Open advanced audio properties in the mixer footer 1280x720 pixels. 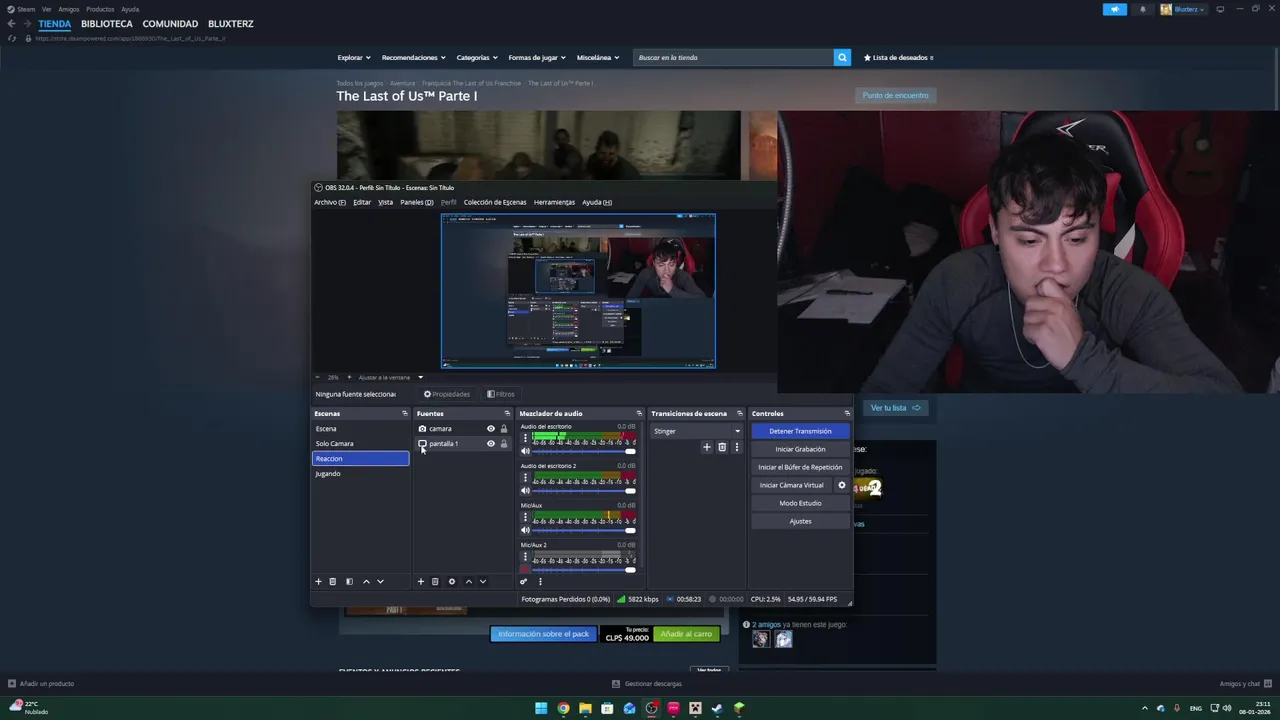point(523,582)
